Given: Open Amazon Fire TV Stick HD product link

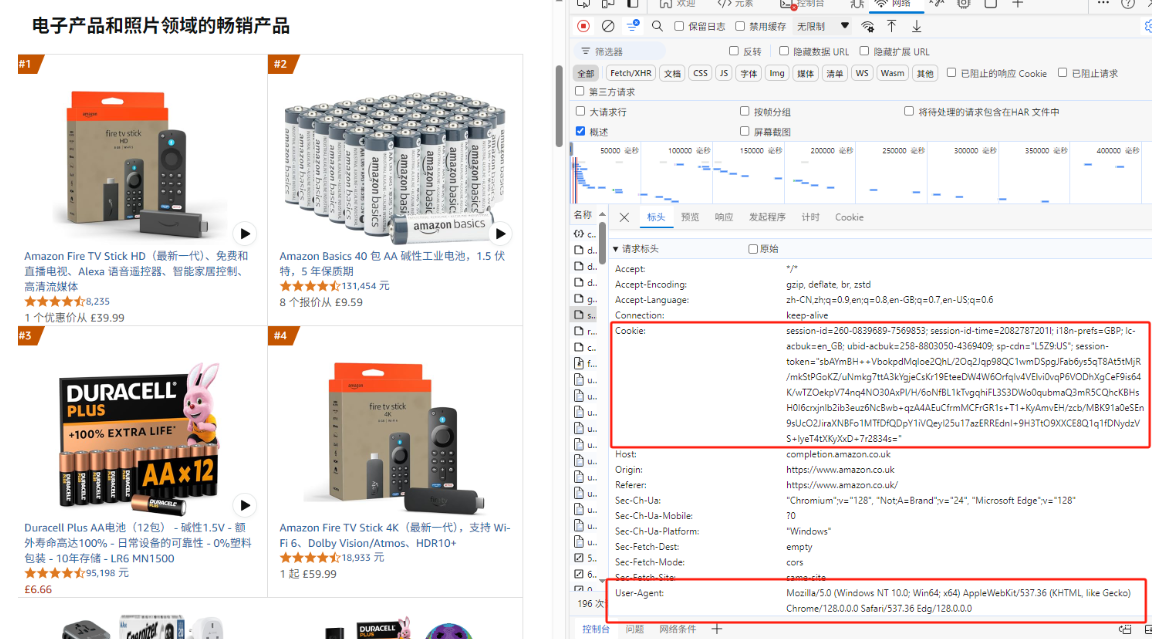Looking at the screenshot, I should coord(136,271).
